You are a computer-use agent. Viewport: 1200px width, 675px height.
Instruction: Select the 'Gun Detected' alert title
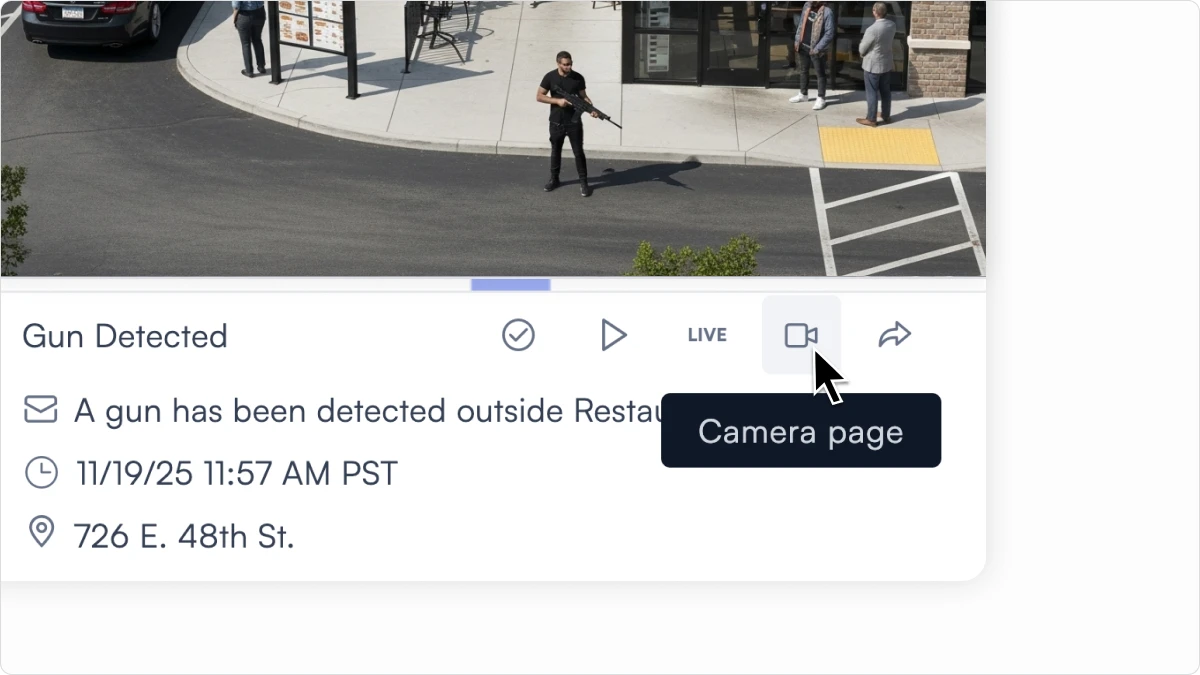[125, 336]
